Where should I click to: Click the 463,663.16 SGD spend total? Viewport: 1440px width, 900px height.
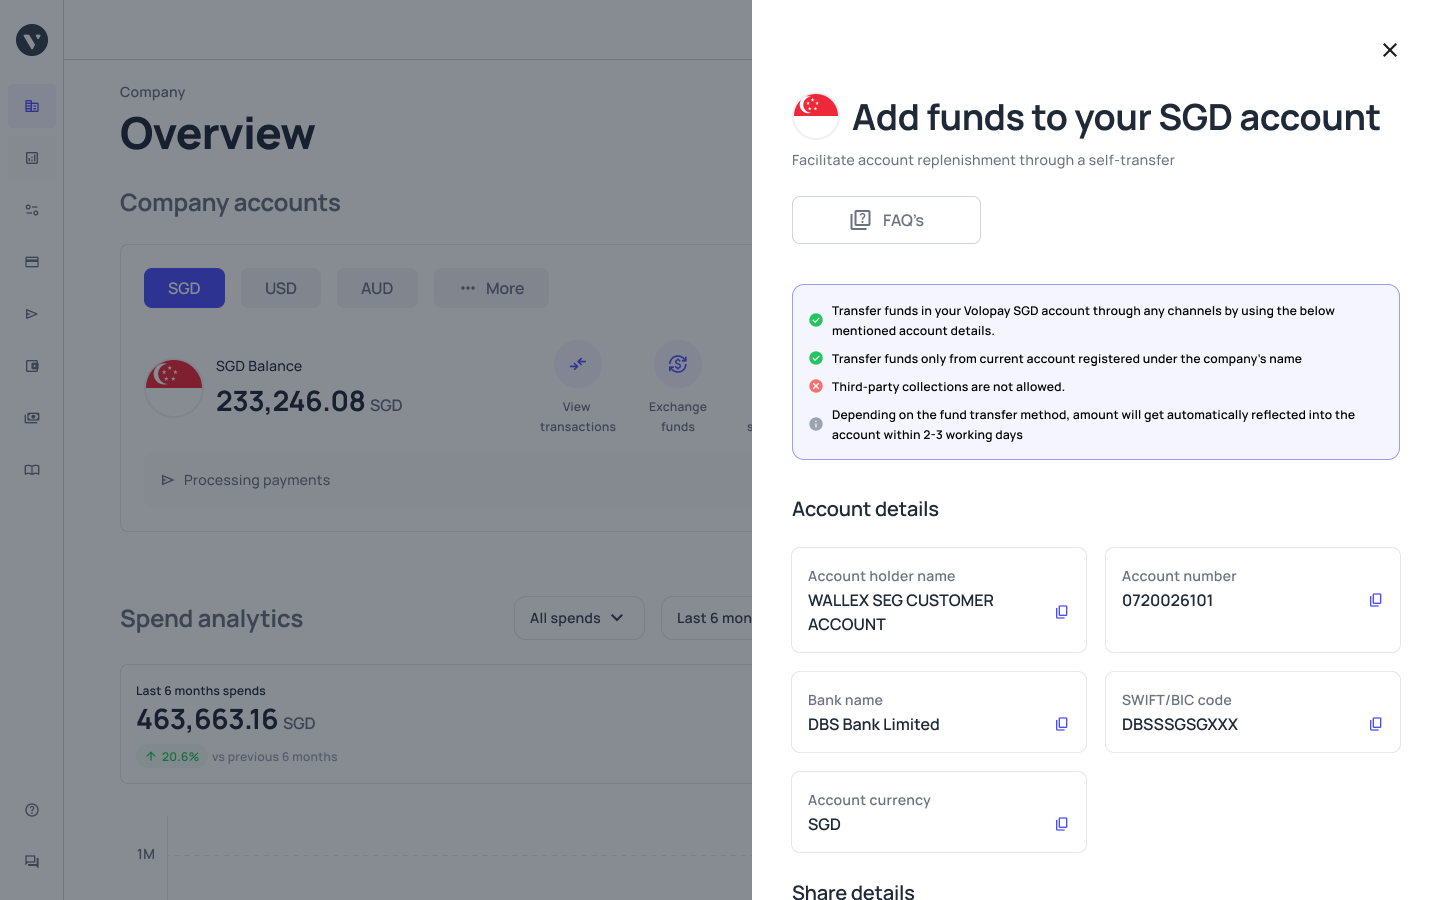[x=226, y=720]
